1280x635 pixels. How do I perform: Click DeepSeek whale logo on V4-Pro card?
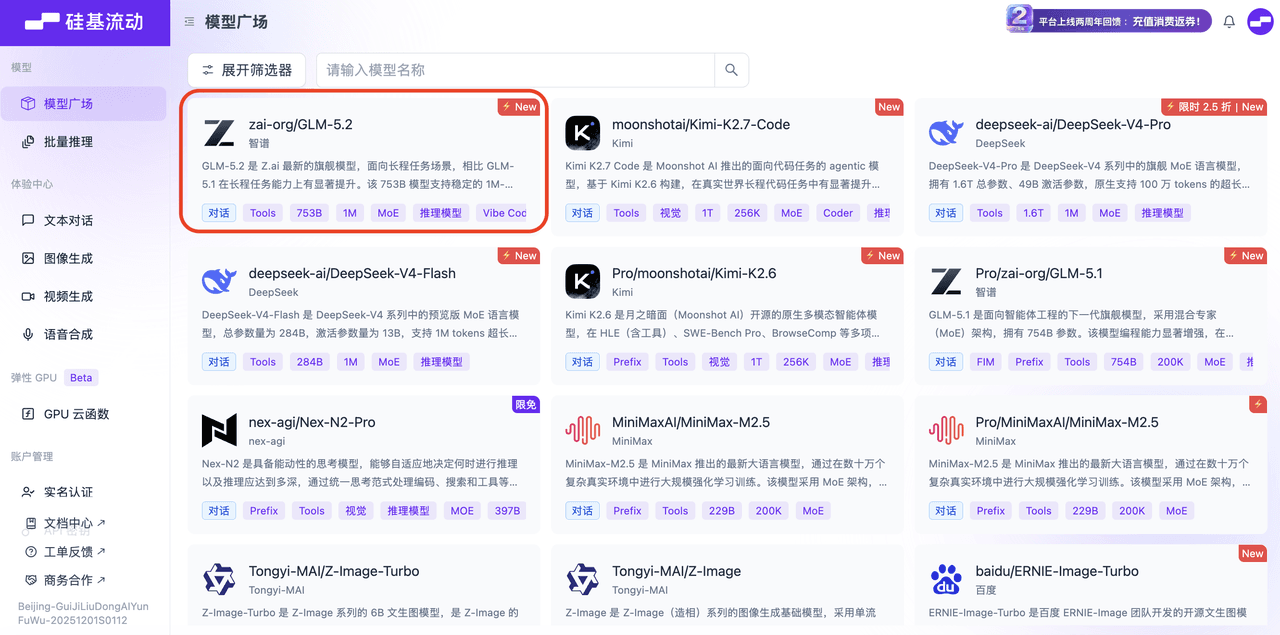point(946,133)
